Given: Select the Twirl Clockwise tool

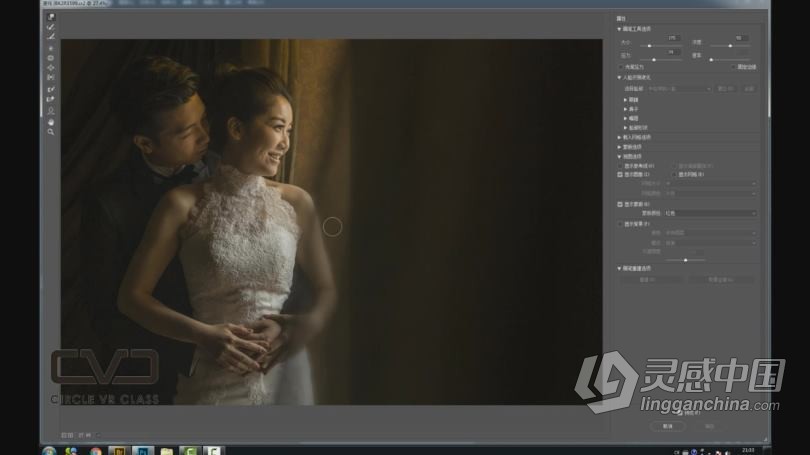Looking at the screenshot, I should [x=51, y=48].
